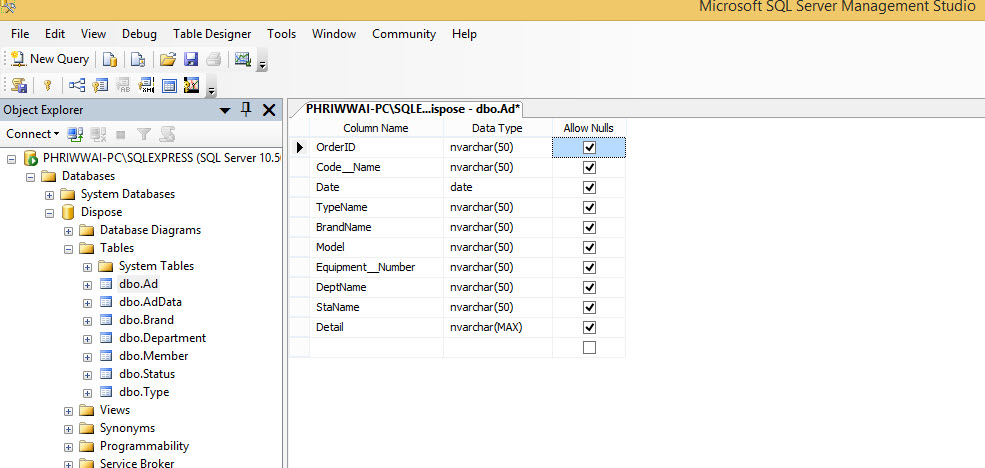
Task: Expand the dbo.AdData table node
Action: click(87, 303)
